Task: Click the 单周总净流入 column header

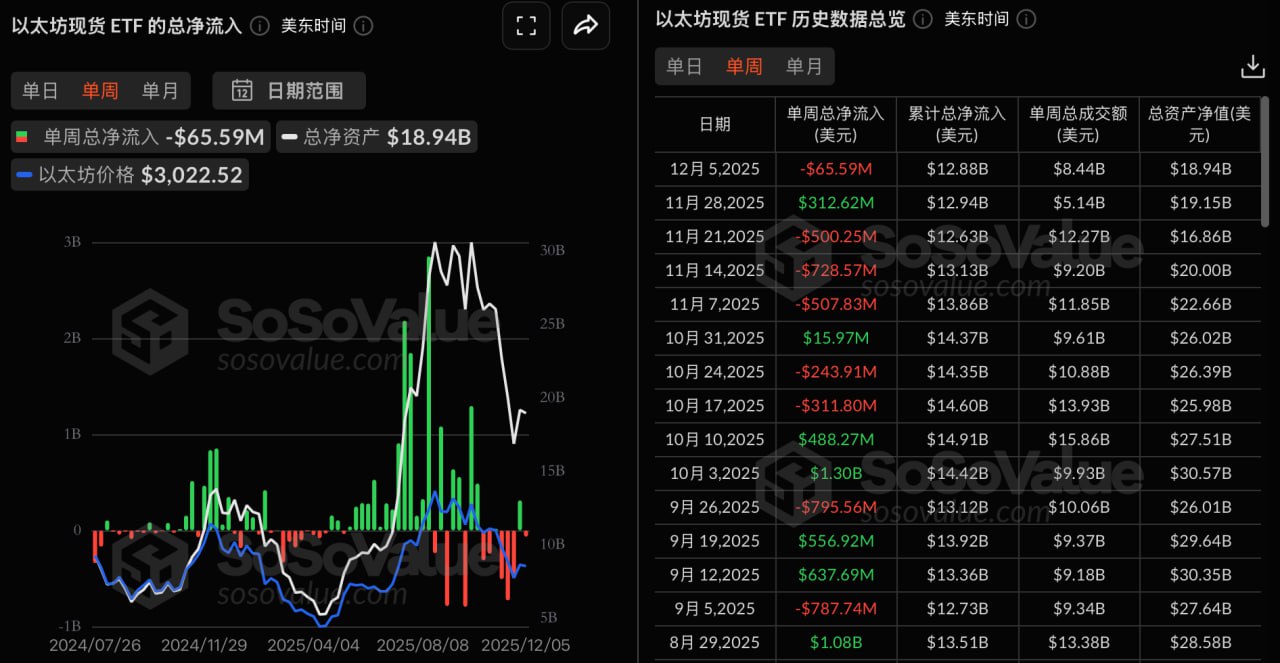Action: tap(835, 124)
